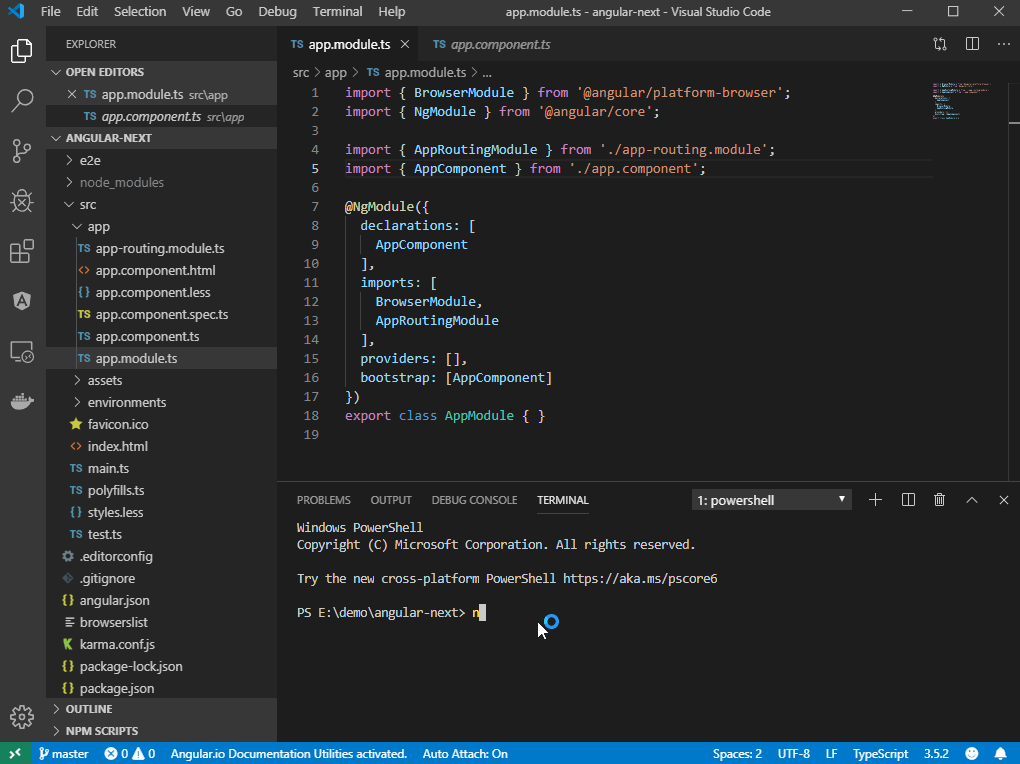Click the remote window indicator in status bar

pos(16,754)
